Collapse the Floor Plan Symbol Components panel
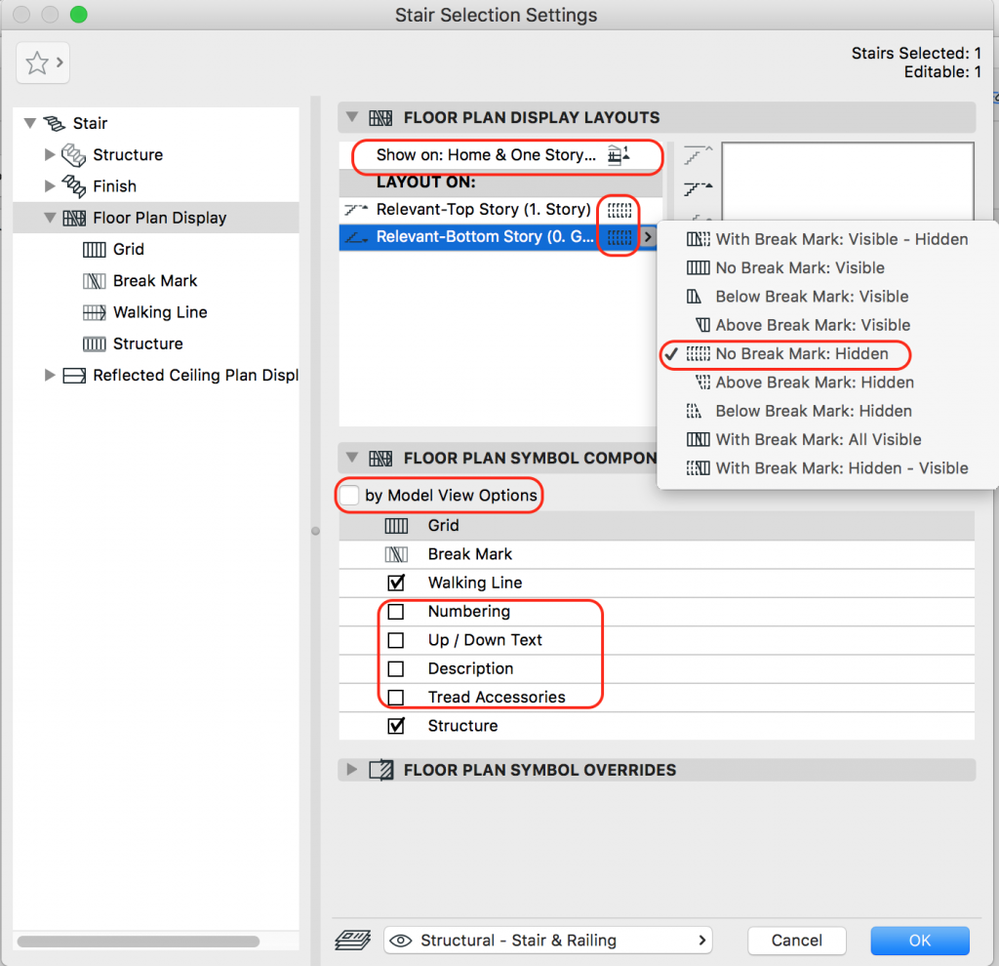Viewport: 999px width, 966px height. [x=352, y=458]
